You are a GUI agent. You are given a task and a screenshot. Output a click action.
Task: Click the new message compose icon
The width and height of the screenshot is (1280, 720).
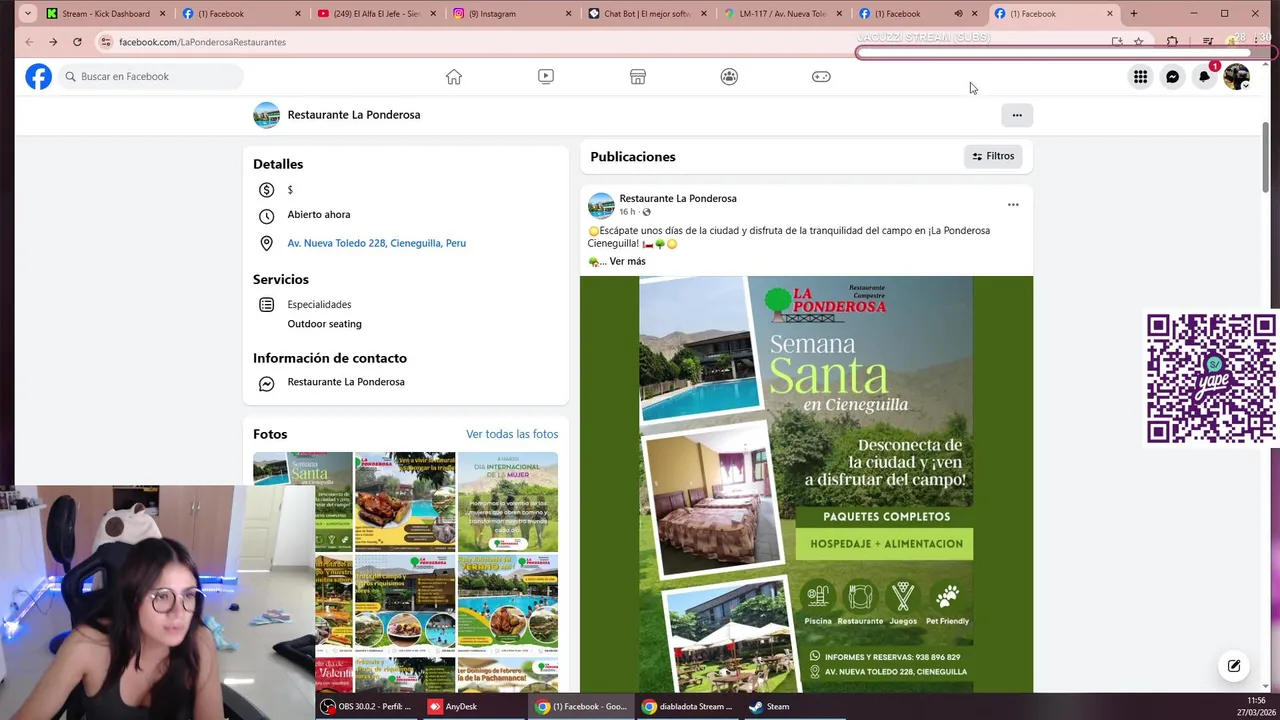(x=1234, y=666)
